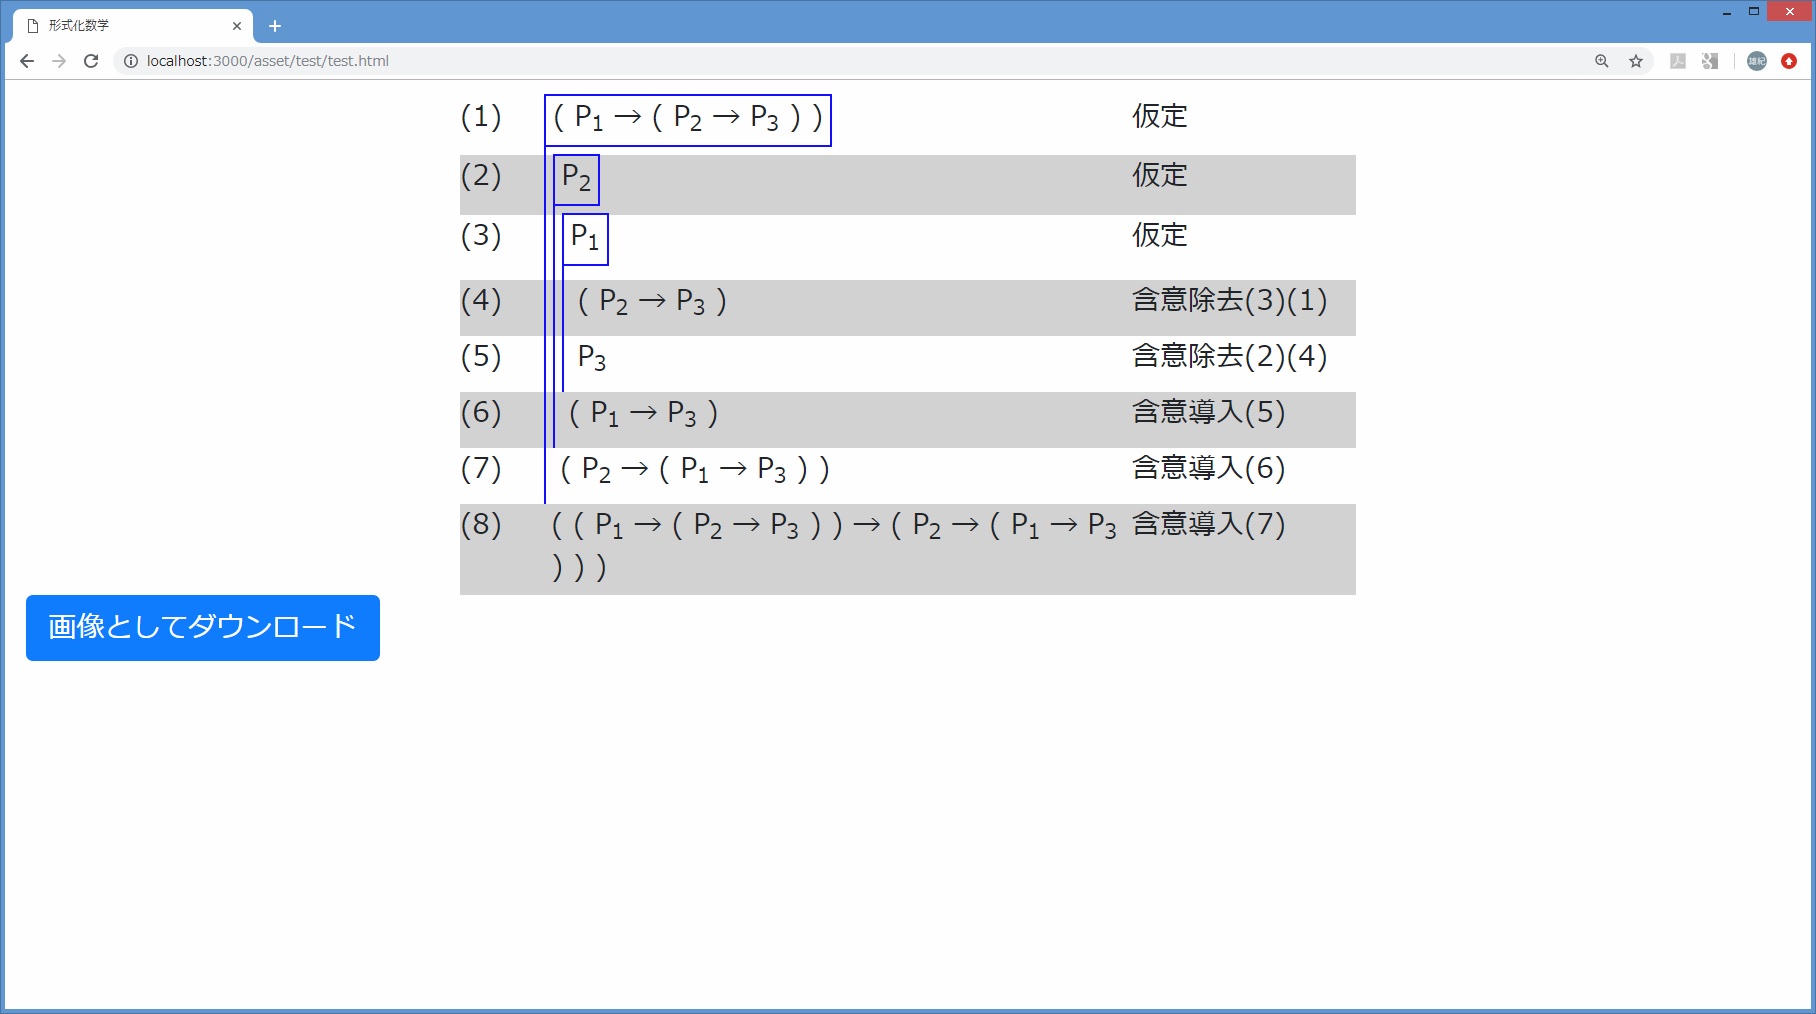
Task: Select the boxed formula on proof line (1)
Action: click(x=687, y=118)
